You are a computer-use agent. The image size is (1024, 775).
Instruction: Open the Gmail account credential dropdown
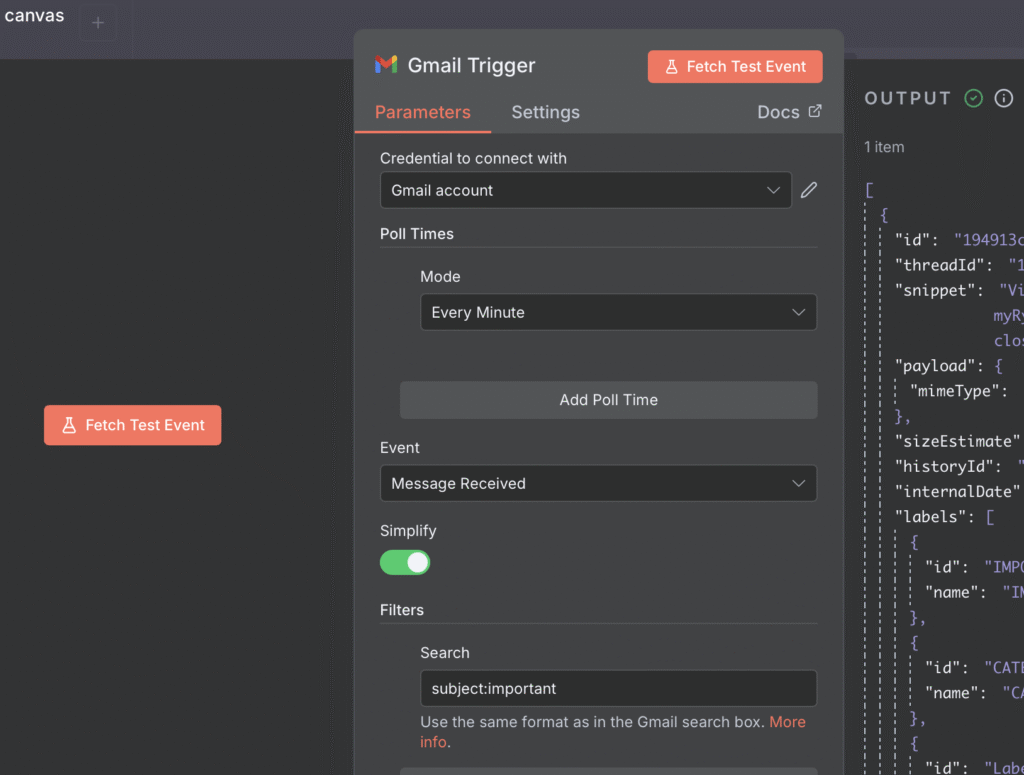586,190
